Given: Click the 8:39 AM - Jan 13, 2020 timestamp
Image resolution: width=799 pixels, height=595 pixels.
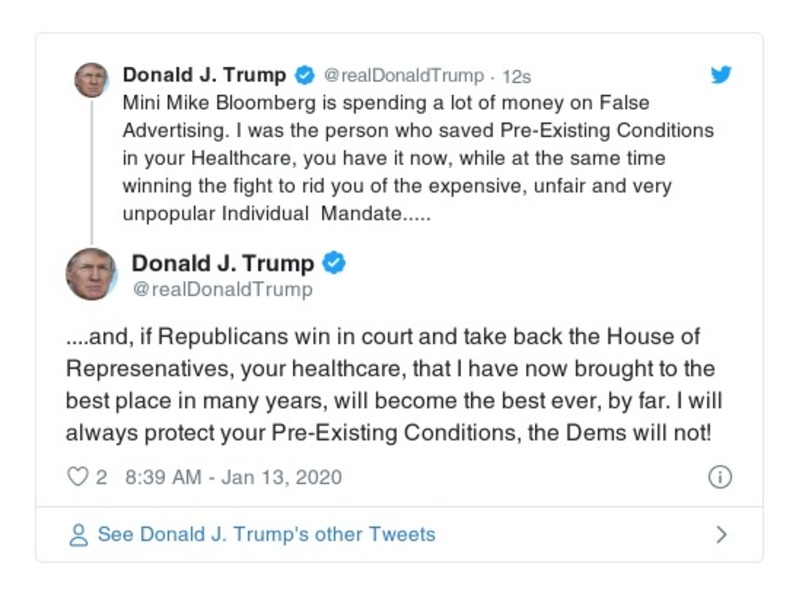Looking at the screenshot, I should point(233,477).
